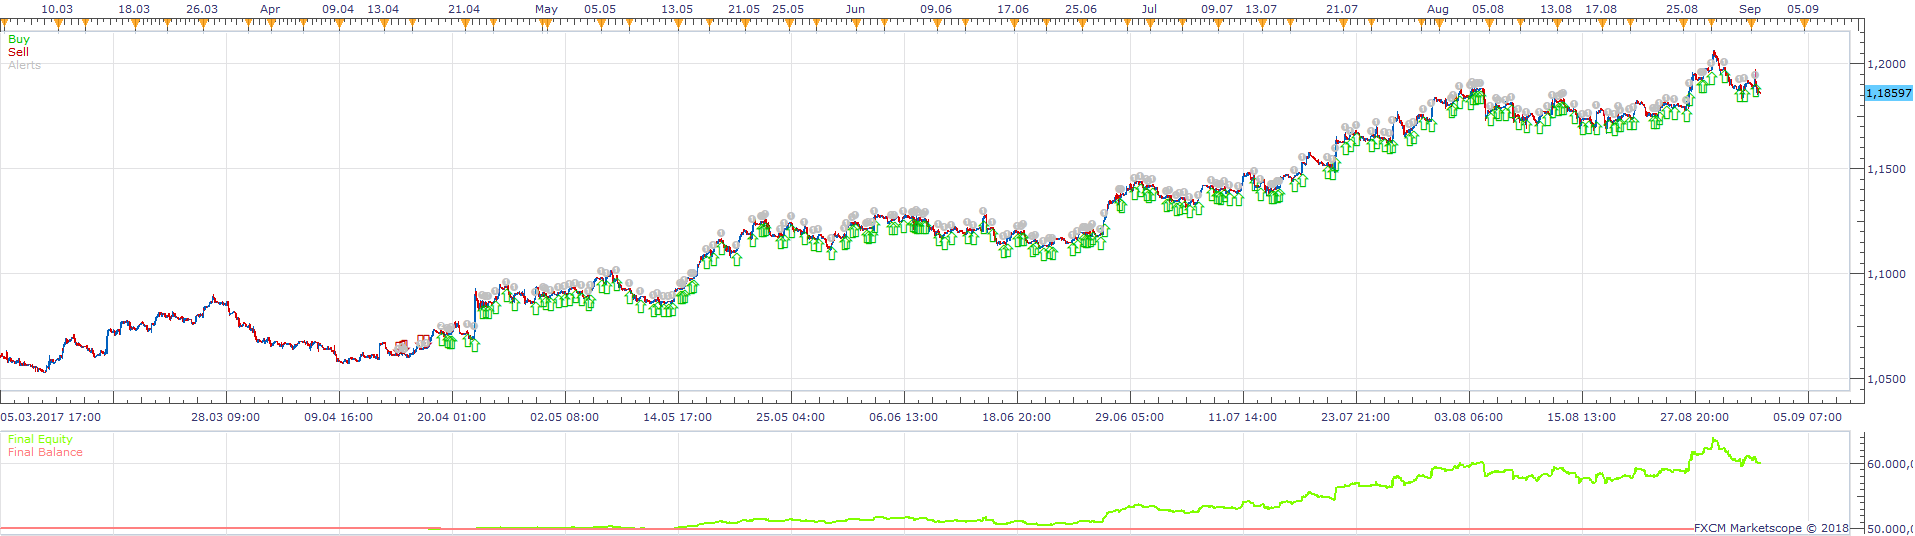Image resolution: width=1915 pixels, height=536 pixels.
Task: Click the Final Balance legend label
Action: [45, 452]
